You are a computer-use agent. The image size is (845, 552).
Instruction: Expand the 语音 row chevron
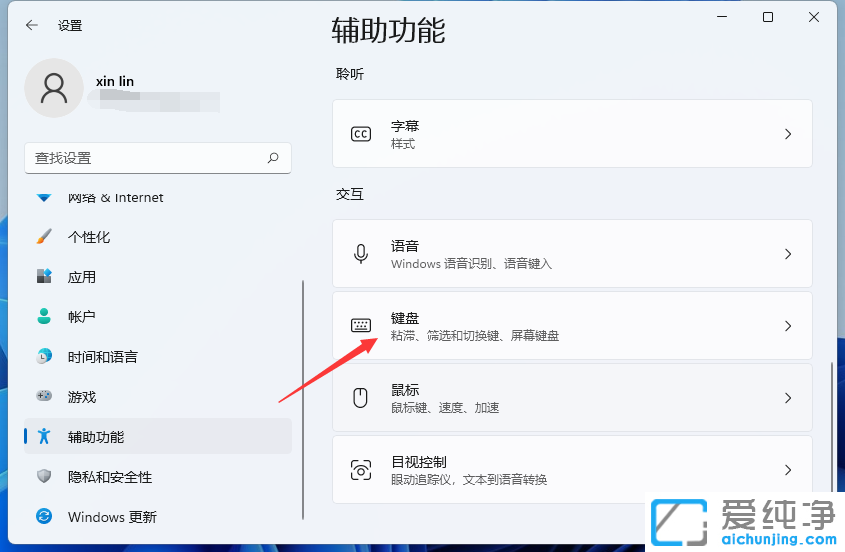788,253
